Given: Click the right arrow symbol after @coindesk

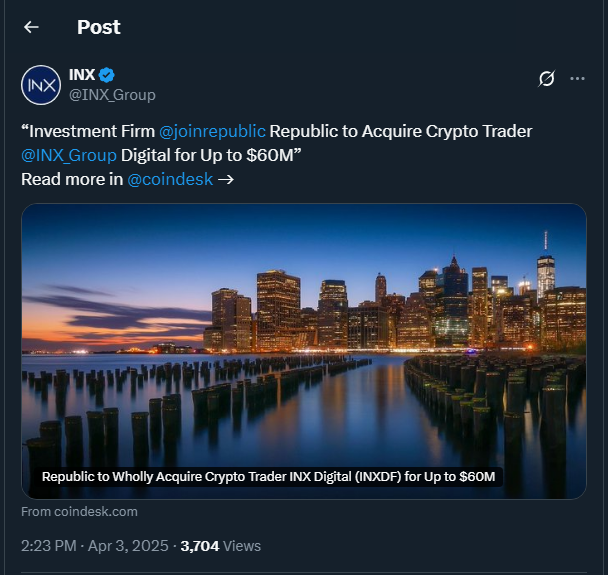Looking at the screenshot, I should click(226, 180).
